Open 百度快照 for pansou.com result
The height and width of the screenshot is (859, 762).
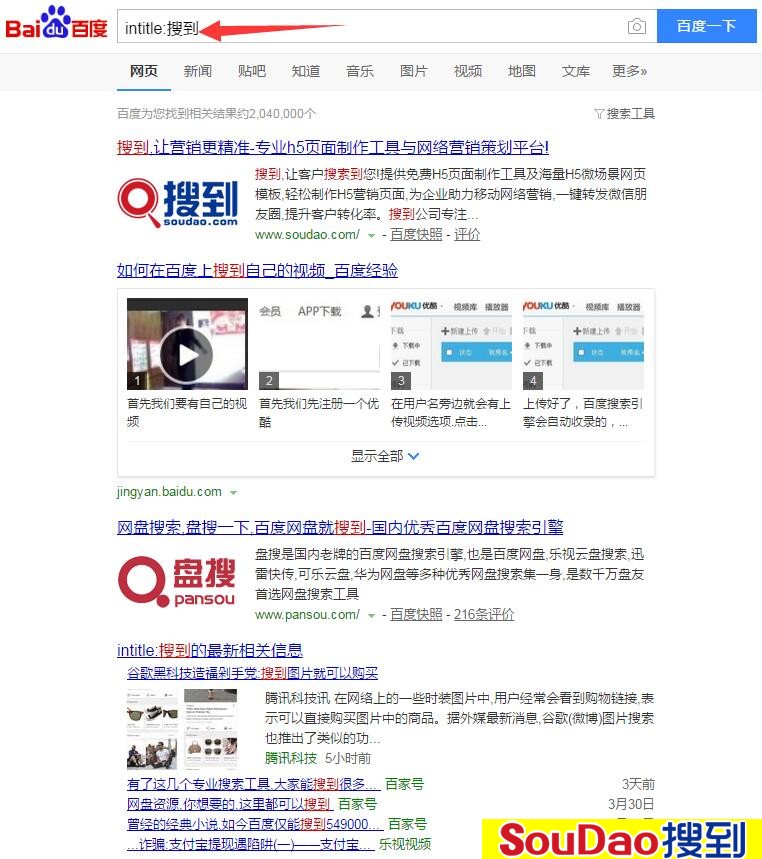click(416, 615)
